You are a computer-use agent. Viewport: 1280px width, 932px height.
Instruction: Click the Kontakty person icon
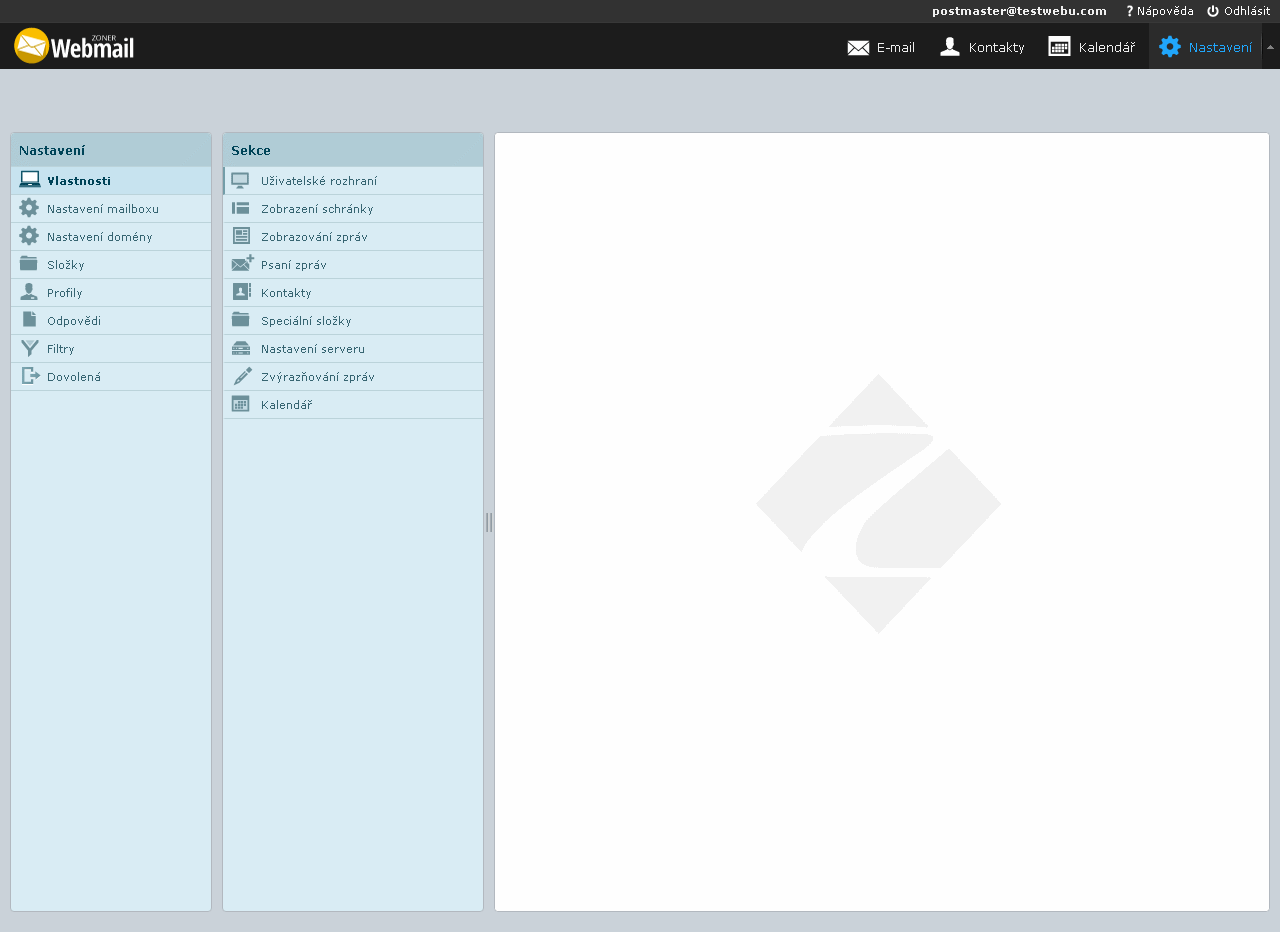[x=950, y=47]
